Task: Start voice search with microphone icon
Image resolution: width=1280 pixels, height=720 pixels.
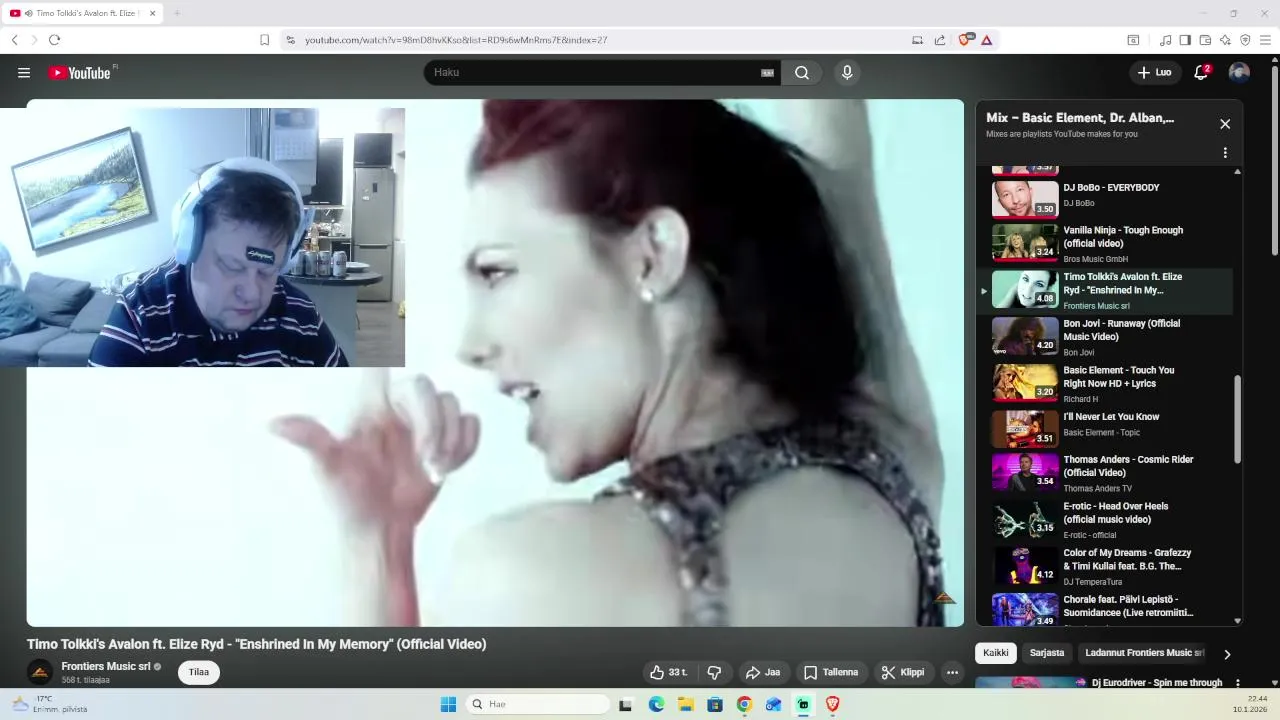Action: 847,72
